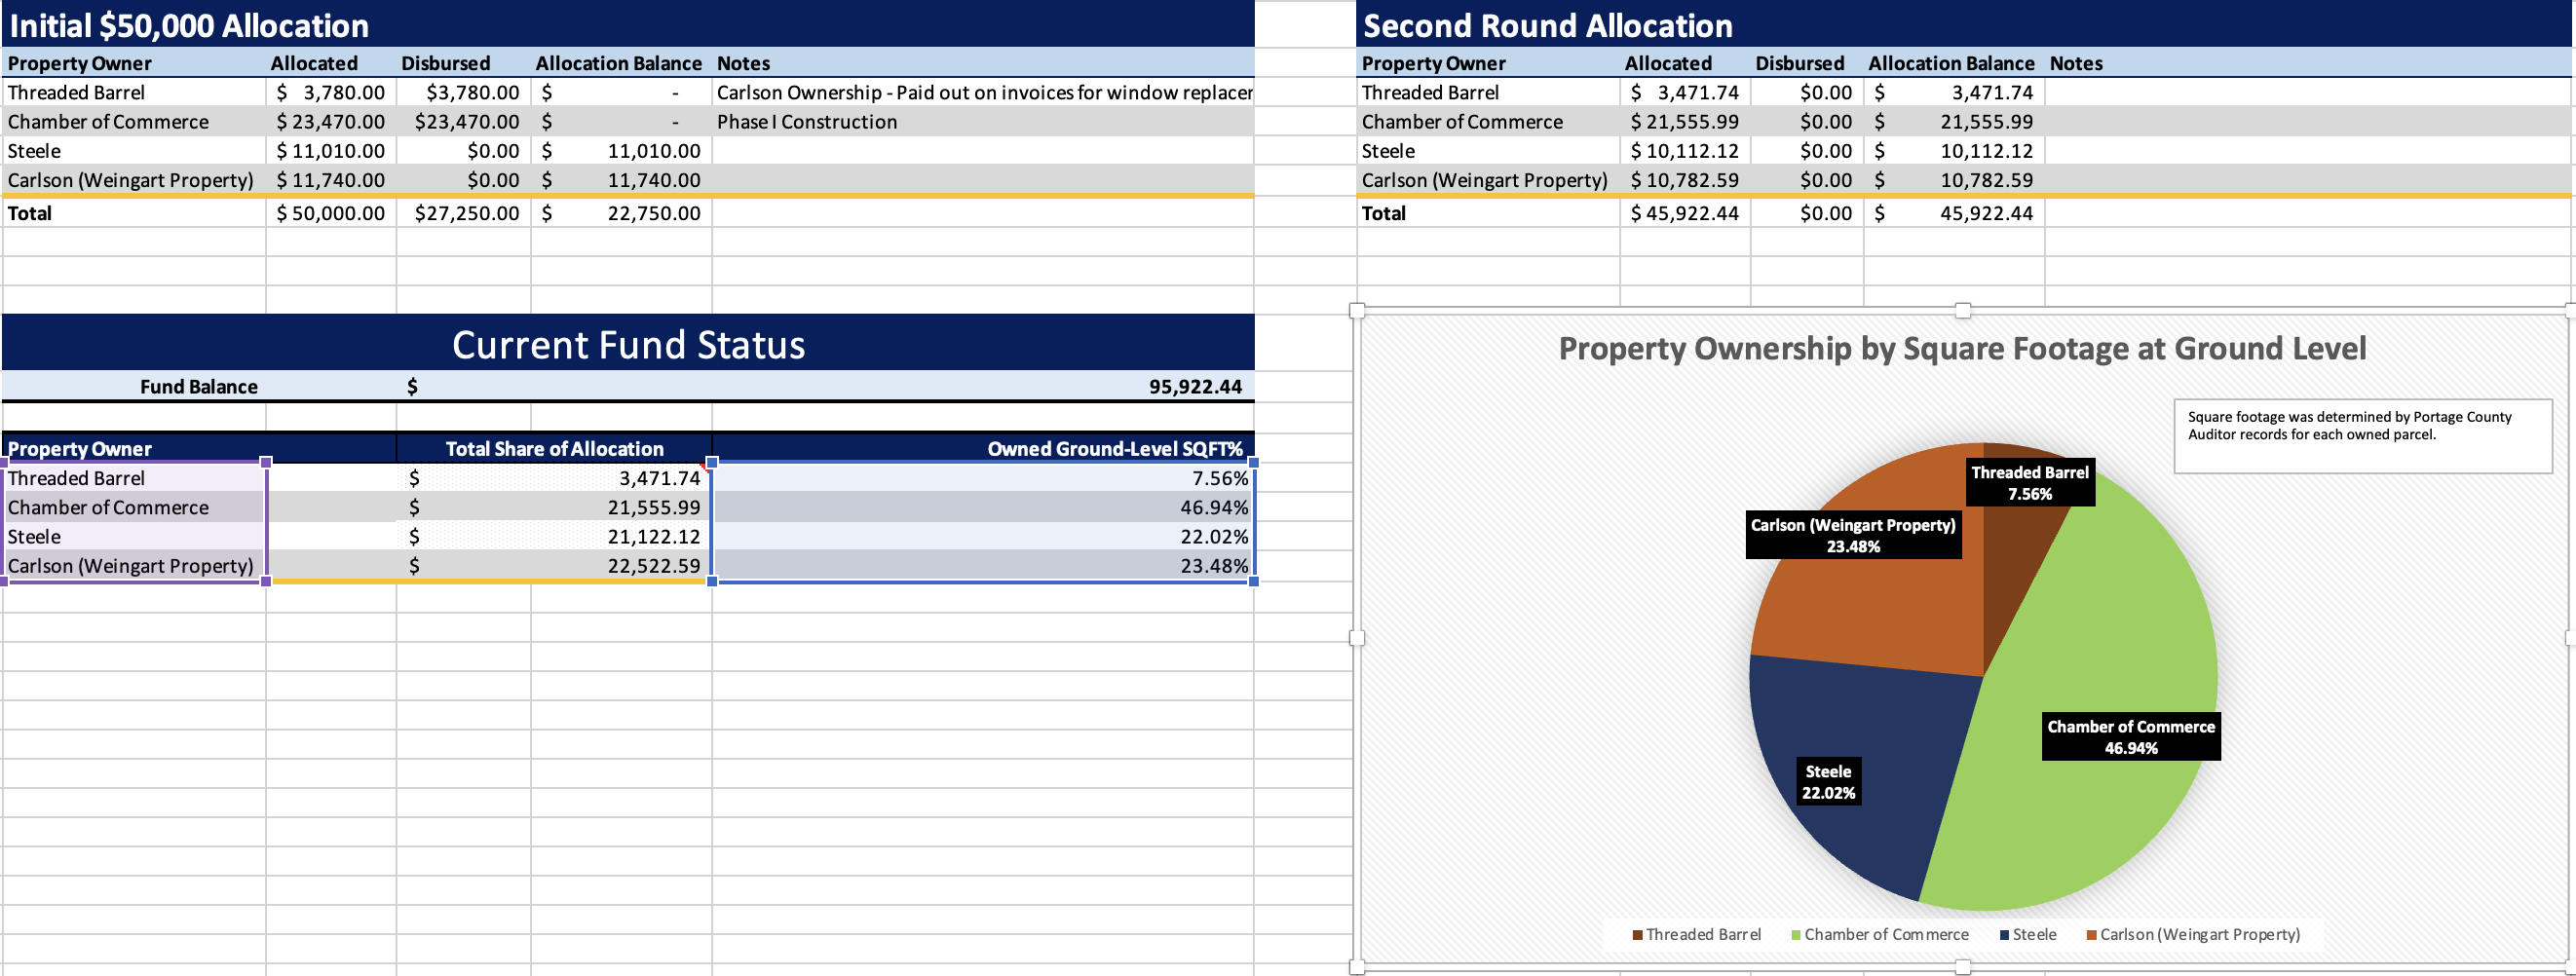Click Steele's $11,010.00 initial allocated cell
Screen dimensions: 2576x976
pyautogui.click(x=331, y=150)
